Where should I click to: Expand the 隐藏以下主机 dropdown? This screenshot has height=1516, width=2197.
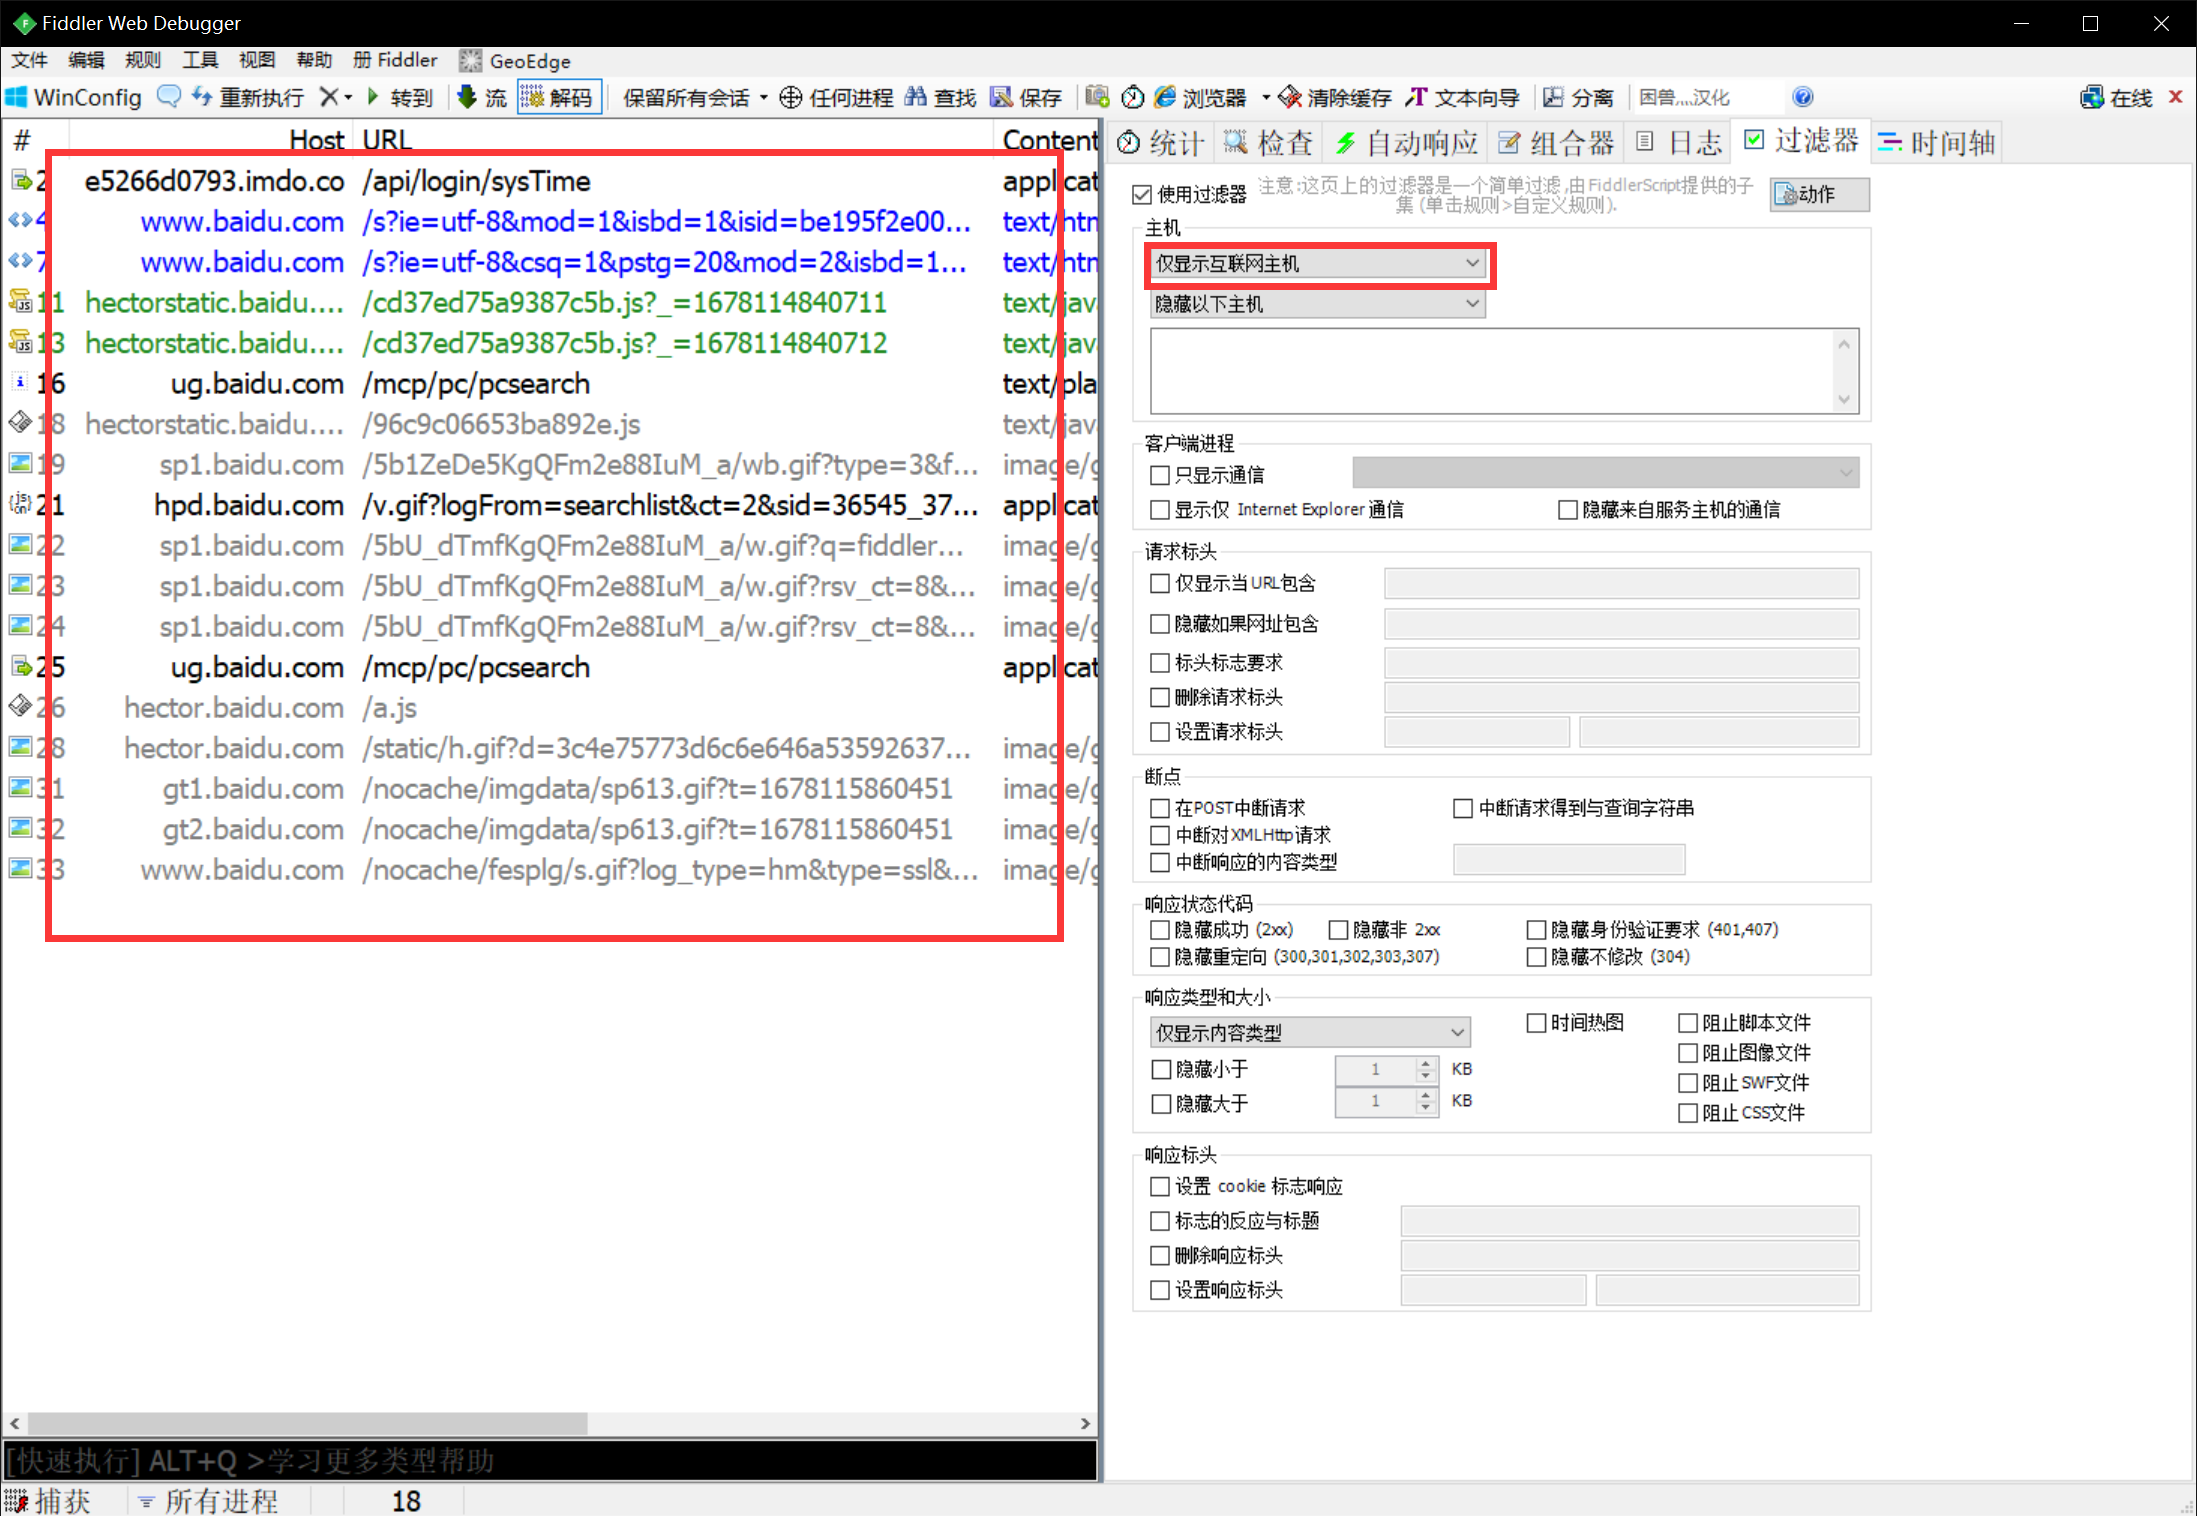tap(1317, 304)
